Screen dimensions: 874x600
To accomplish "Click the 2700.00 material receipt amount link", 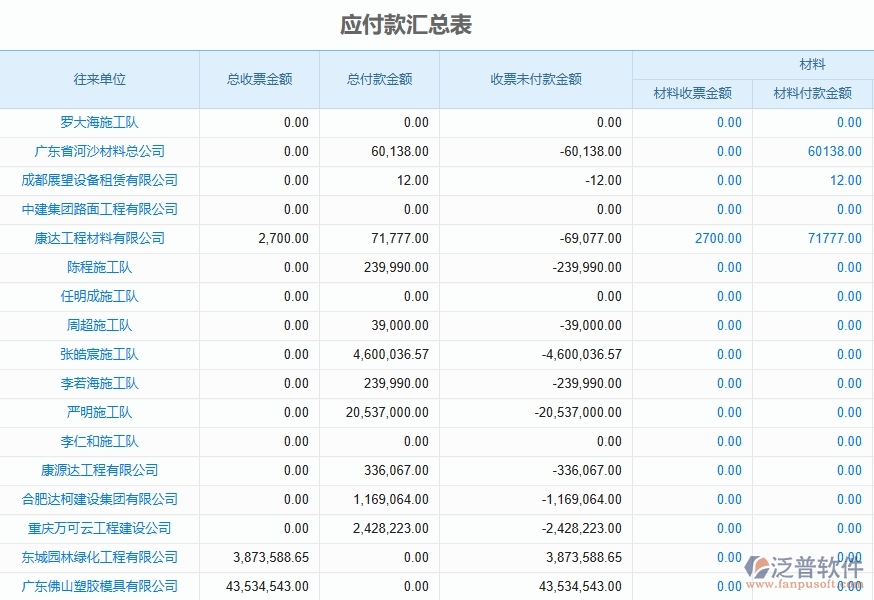I will point(717,238).
